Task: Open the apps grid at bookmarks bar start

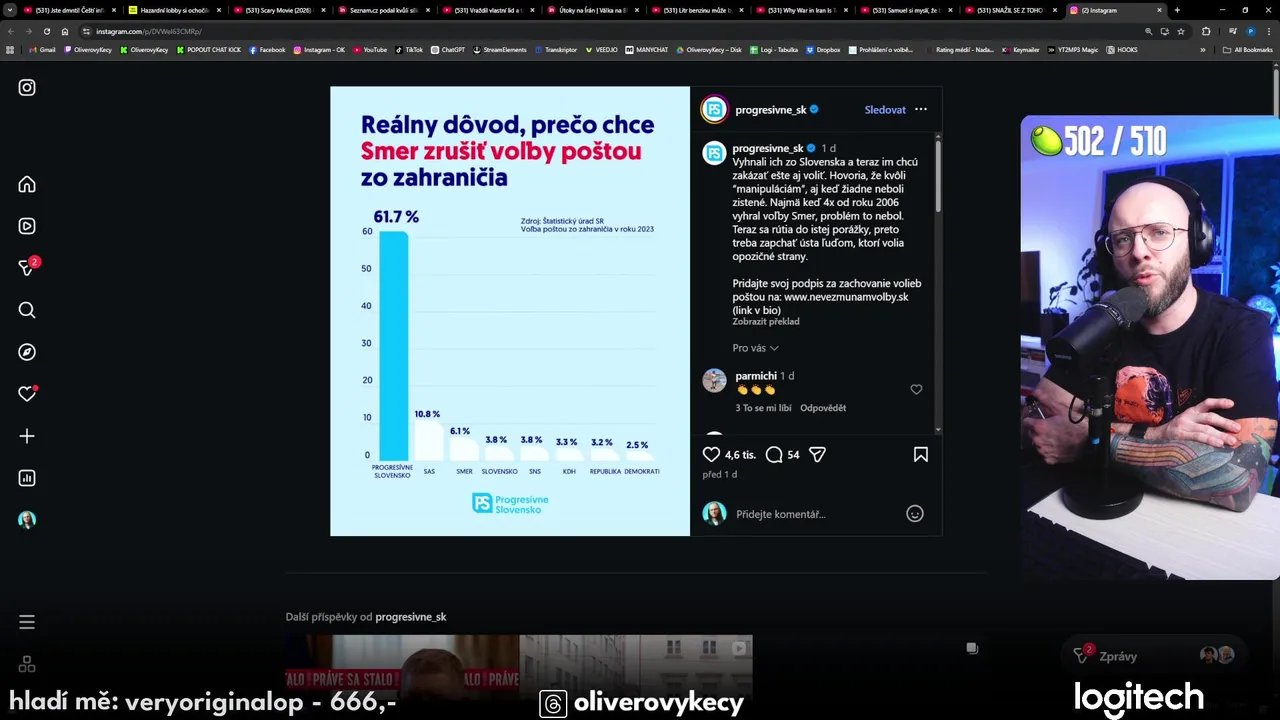Action: click(x=11, y=50)
